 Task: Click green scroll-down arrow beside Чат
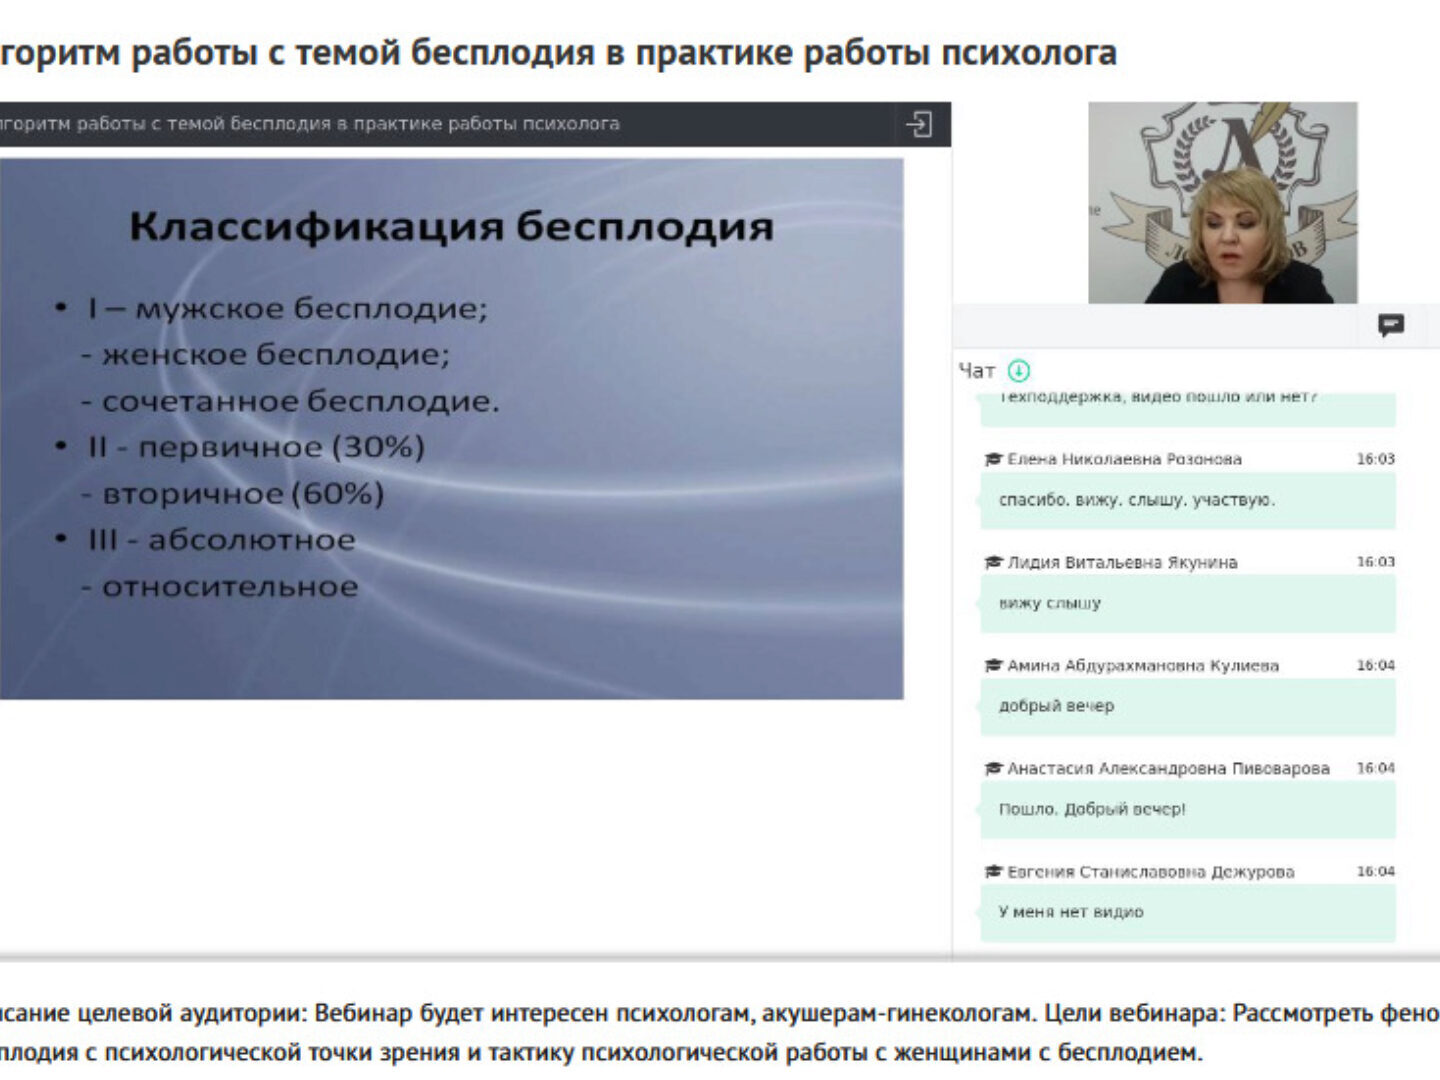pyautogui.click(x=1018, y=371)
